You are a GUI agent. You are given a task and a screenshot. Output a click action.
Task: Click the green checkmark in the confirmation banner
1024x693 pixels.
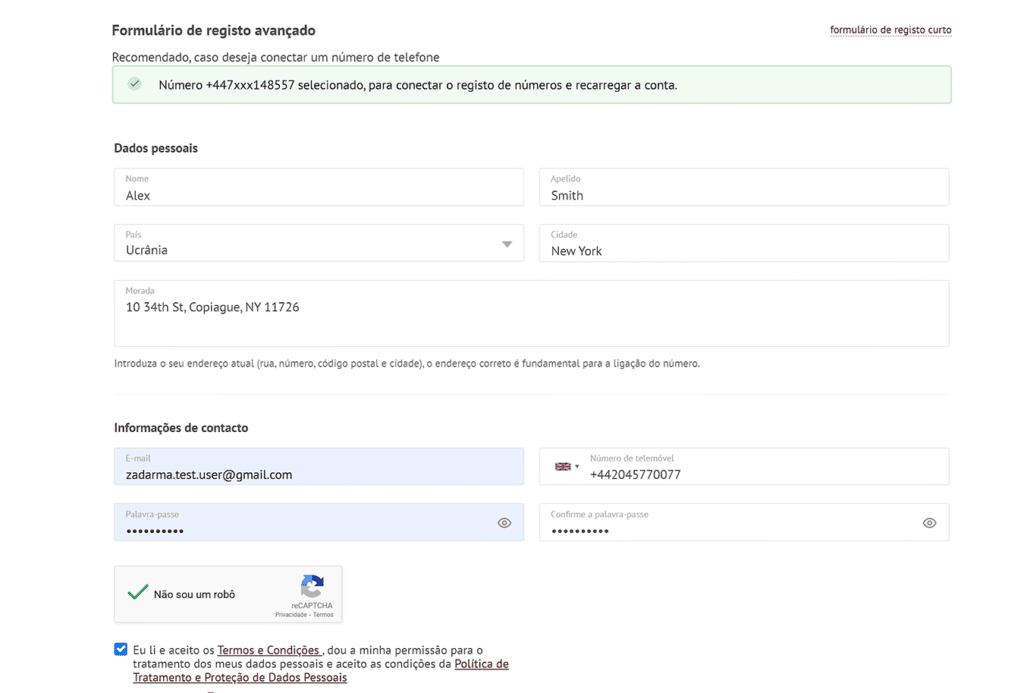pos(134,84)
